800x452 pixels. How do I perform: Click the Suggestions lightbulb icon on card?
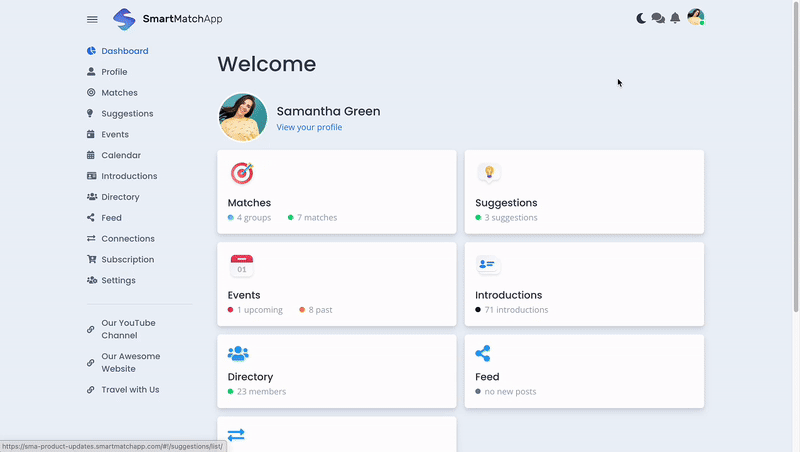489,173
